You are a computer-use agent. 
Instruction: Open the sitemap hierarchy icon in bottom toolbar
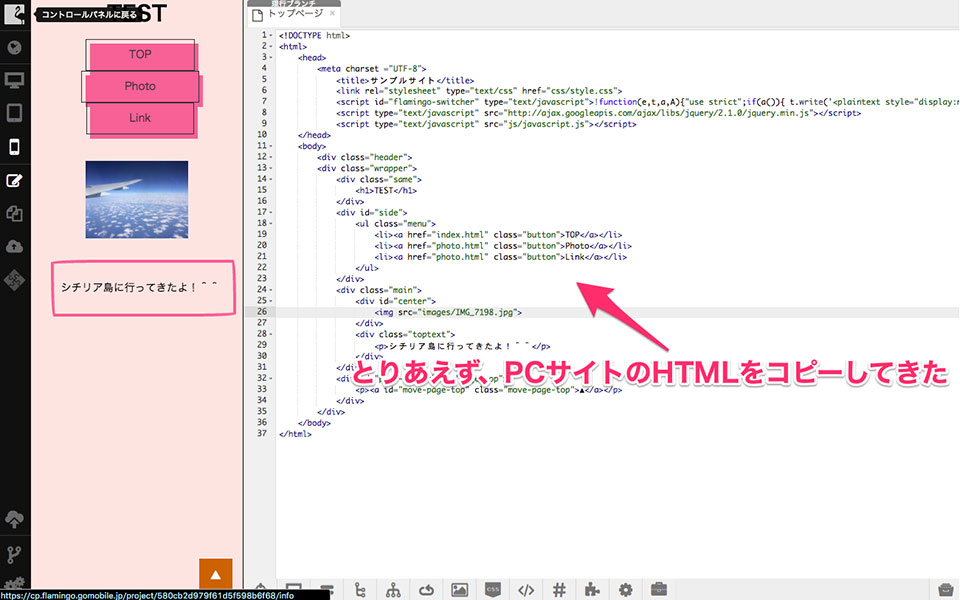point(393,590)
